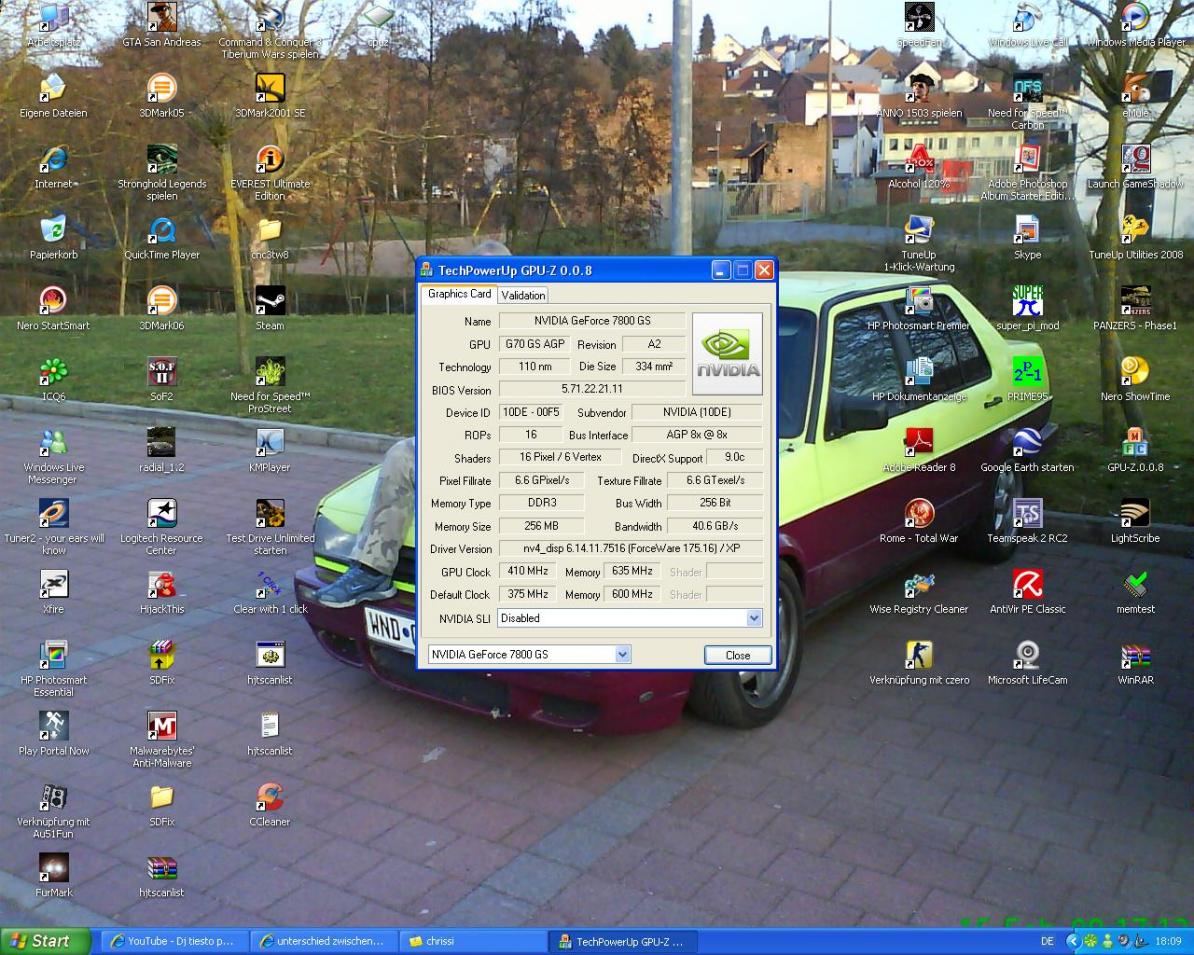The height and width of the screenshot is (955, 1194).
Task: Click the Default Clock 375 MHz value
Action: click(x=528, y=594)
